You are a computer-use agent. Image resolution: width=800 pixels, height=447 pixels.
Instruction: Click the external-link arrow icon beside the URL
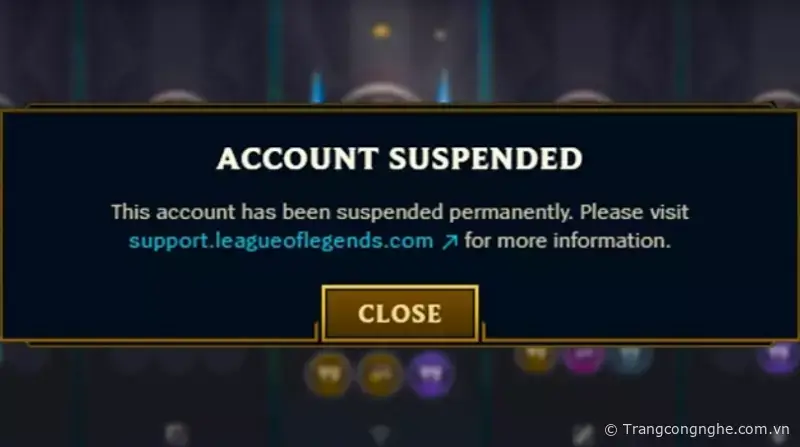(449, 241)
